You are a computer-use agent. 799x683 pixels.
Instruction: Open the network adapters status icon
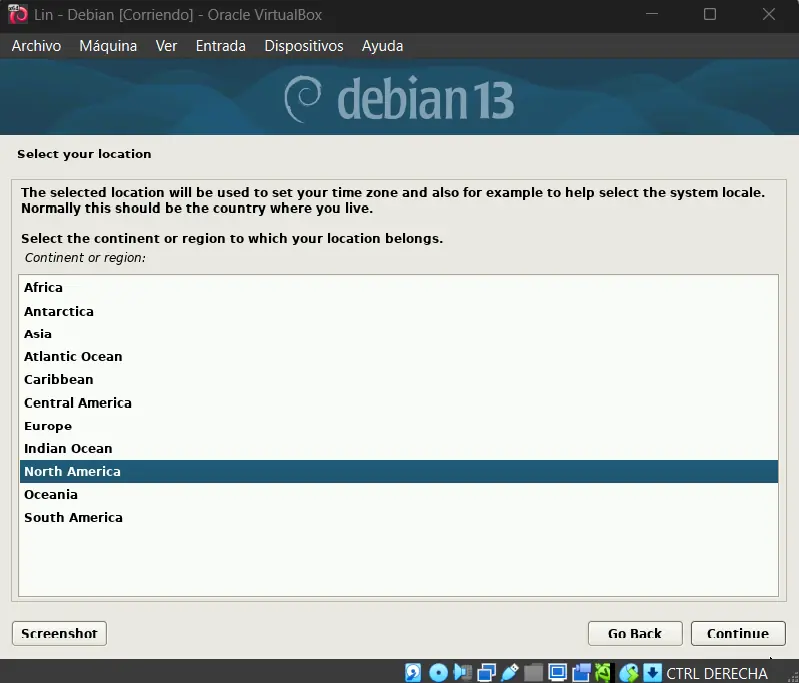486,672
